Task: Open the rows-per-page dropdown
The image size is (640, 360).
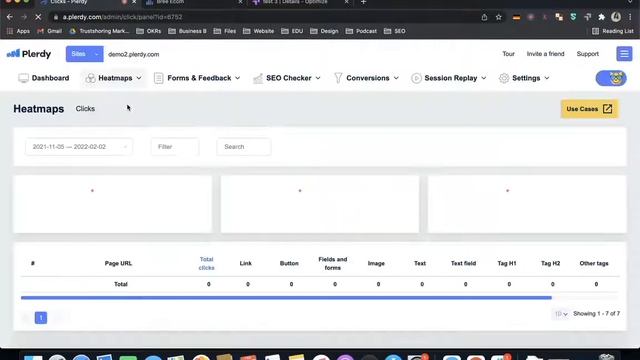Action: click(x=561, y=314)
